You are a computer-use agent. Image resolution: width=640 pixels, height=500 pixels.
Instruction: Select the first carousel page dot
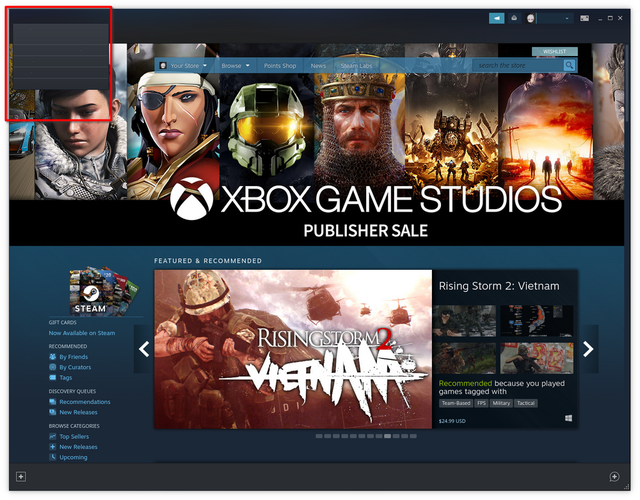[x=319, y=436]
